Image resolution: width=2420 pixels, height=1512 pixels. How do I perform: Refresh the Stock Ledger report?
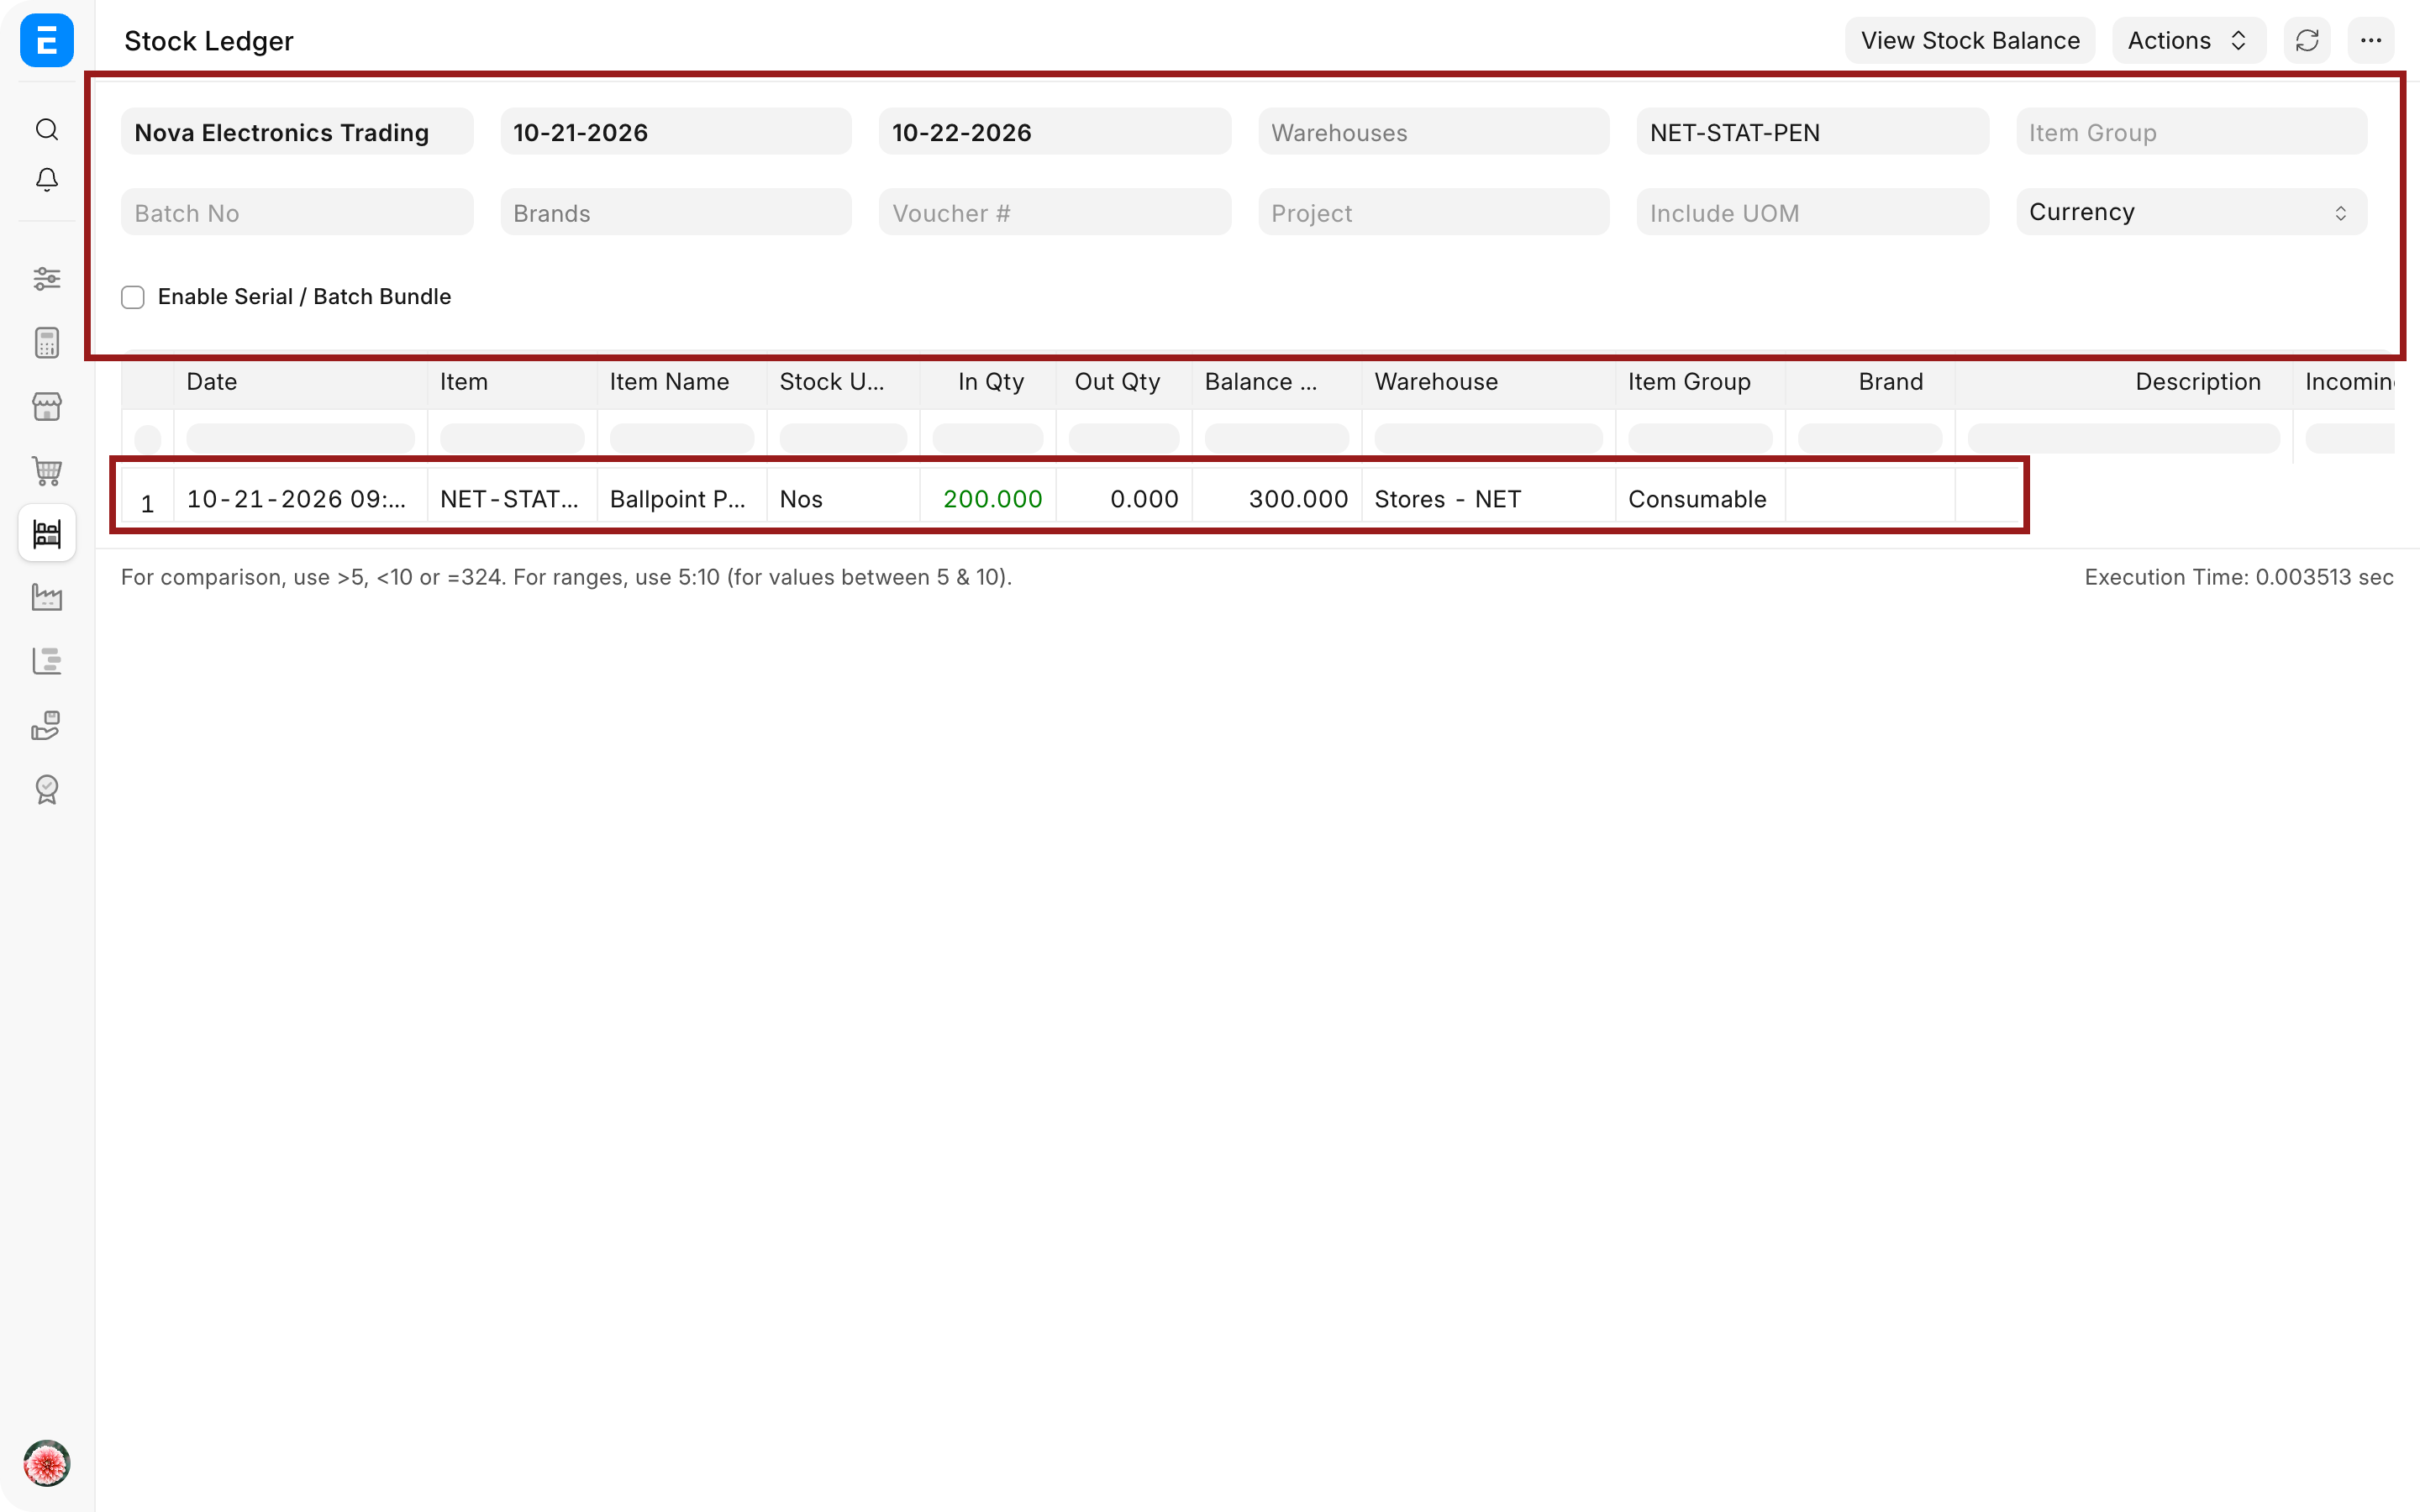tap(2307, 41)
